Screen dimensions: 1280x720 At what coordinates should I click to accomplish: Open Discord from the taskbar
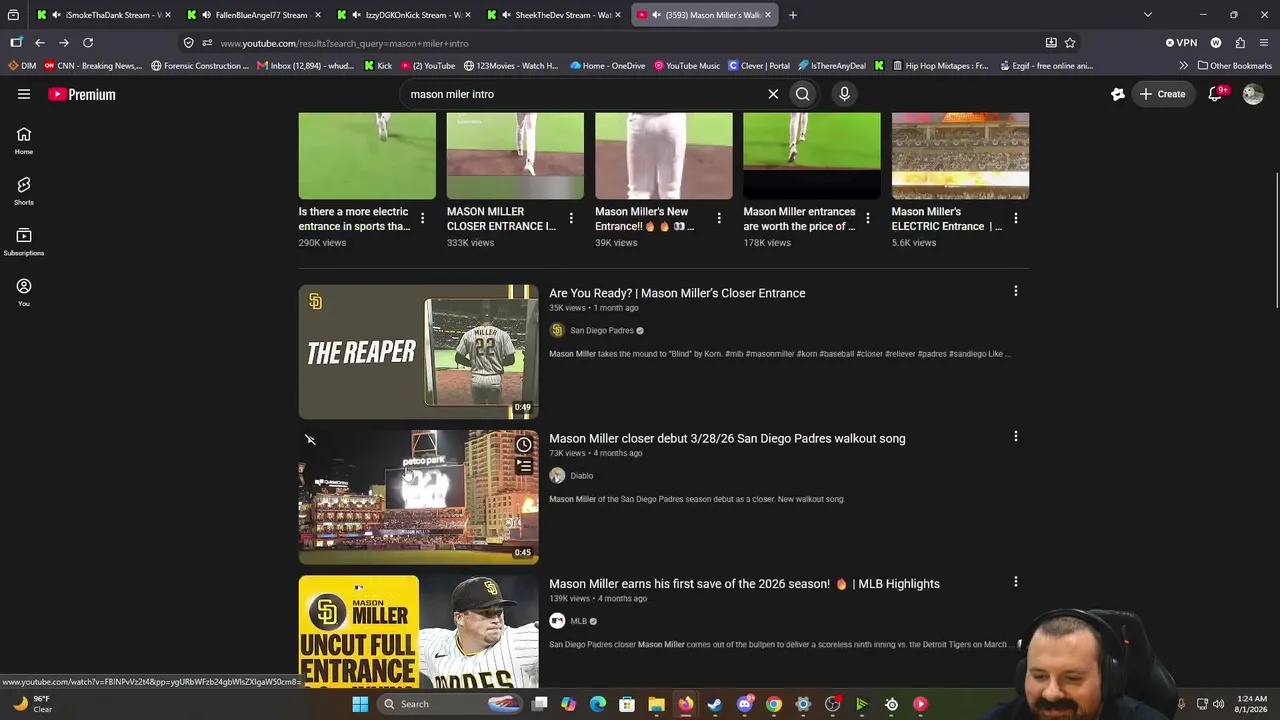tap(744, 704)
